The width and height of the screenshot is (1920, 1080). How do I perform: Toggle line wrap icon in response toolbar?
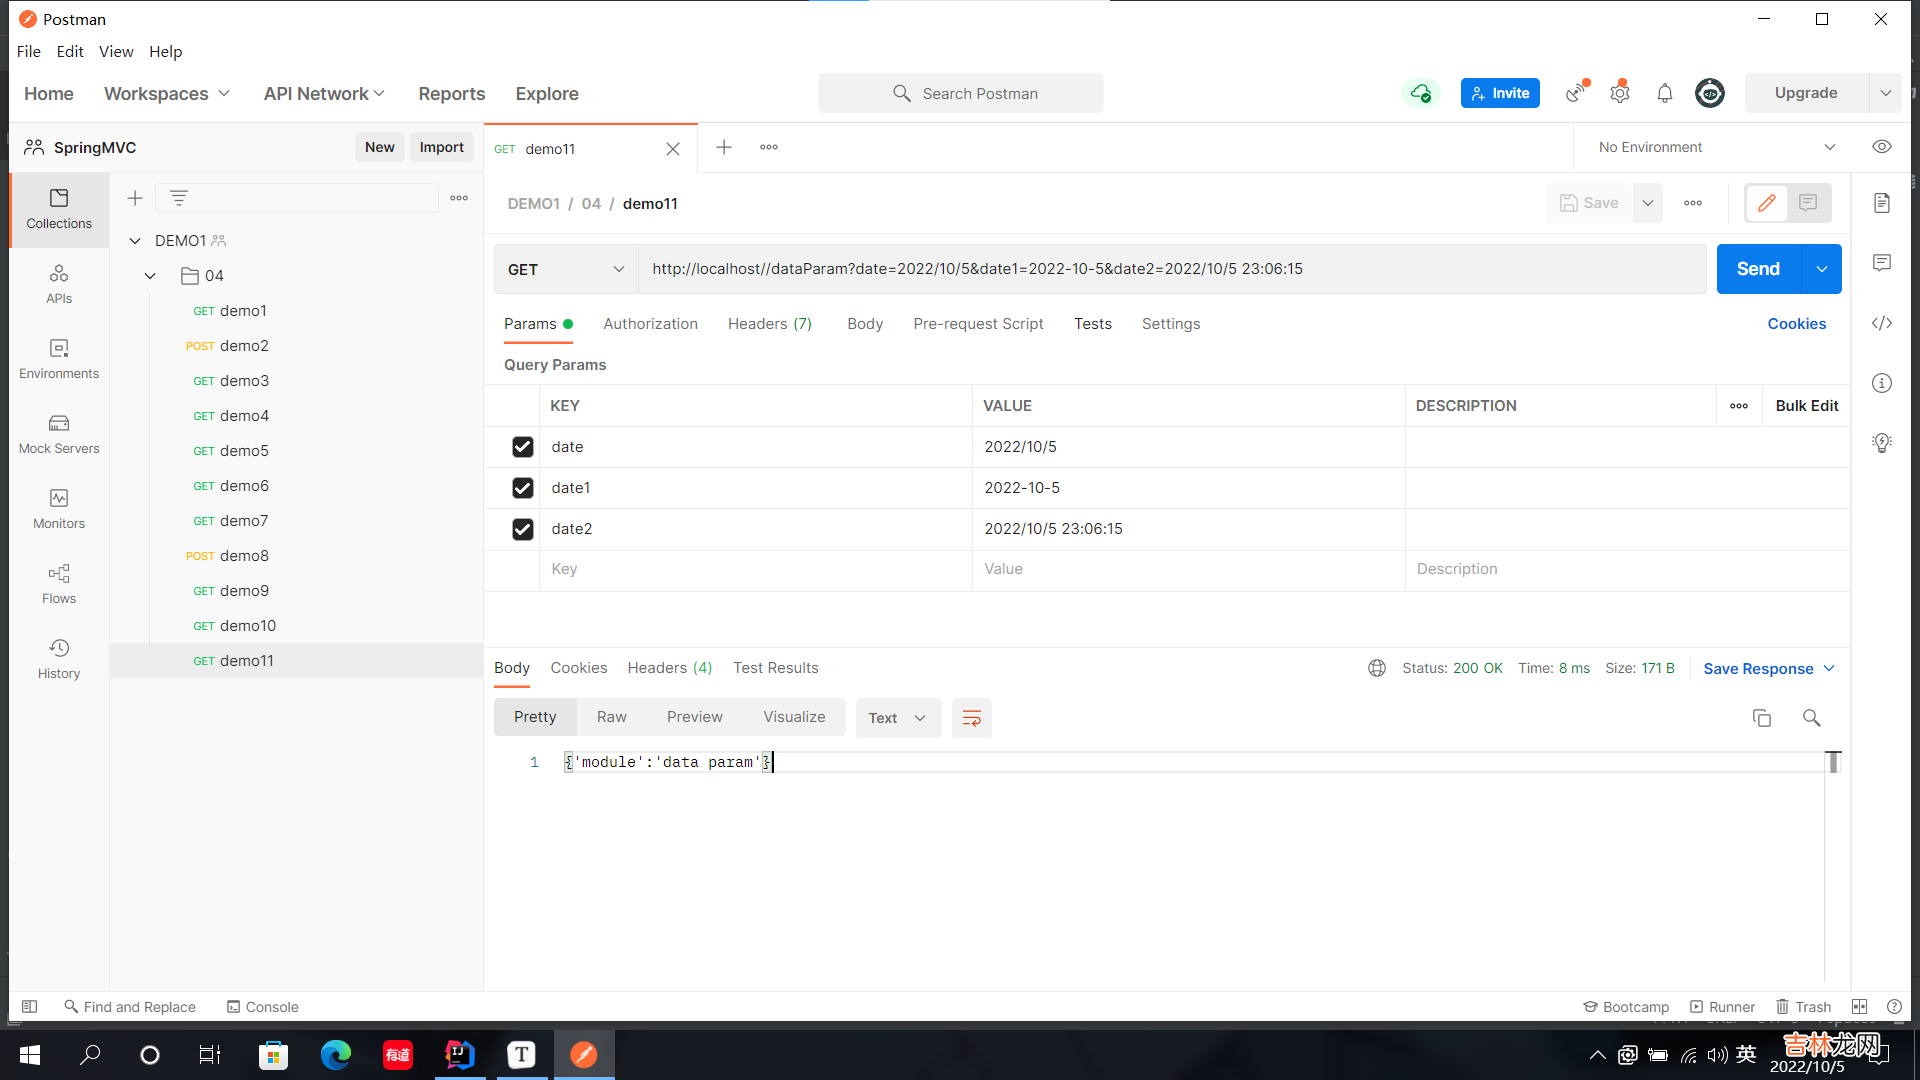click(971, 718)
